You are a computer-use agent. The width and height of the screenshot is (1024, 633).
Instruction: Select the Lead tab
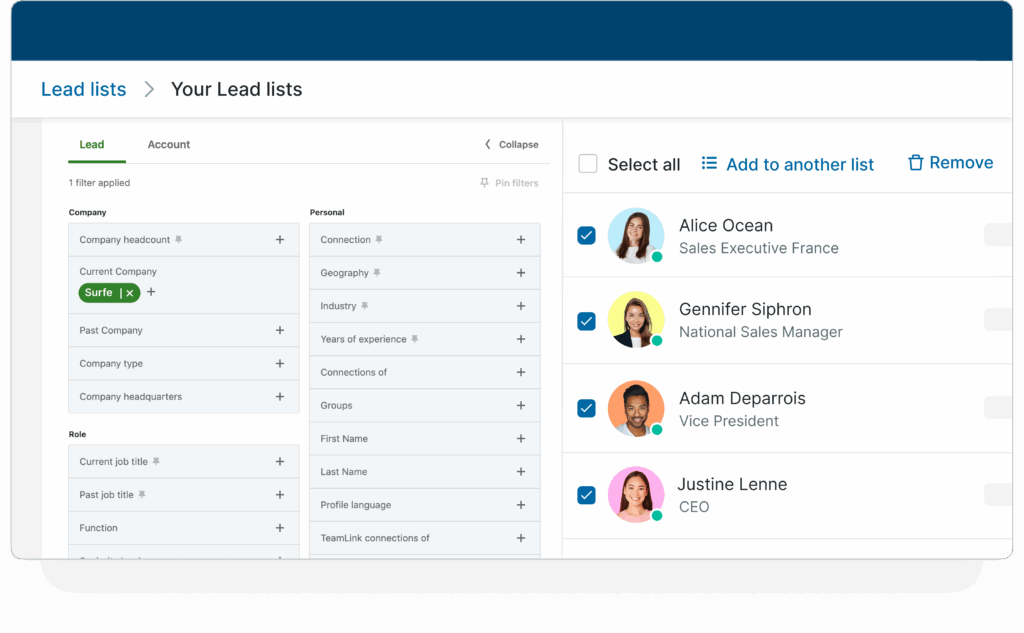coord(92,145)
